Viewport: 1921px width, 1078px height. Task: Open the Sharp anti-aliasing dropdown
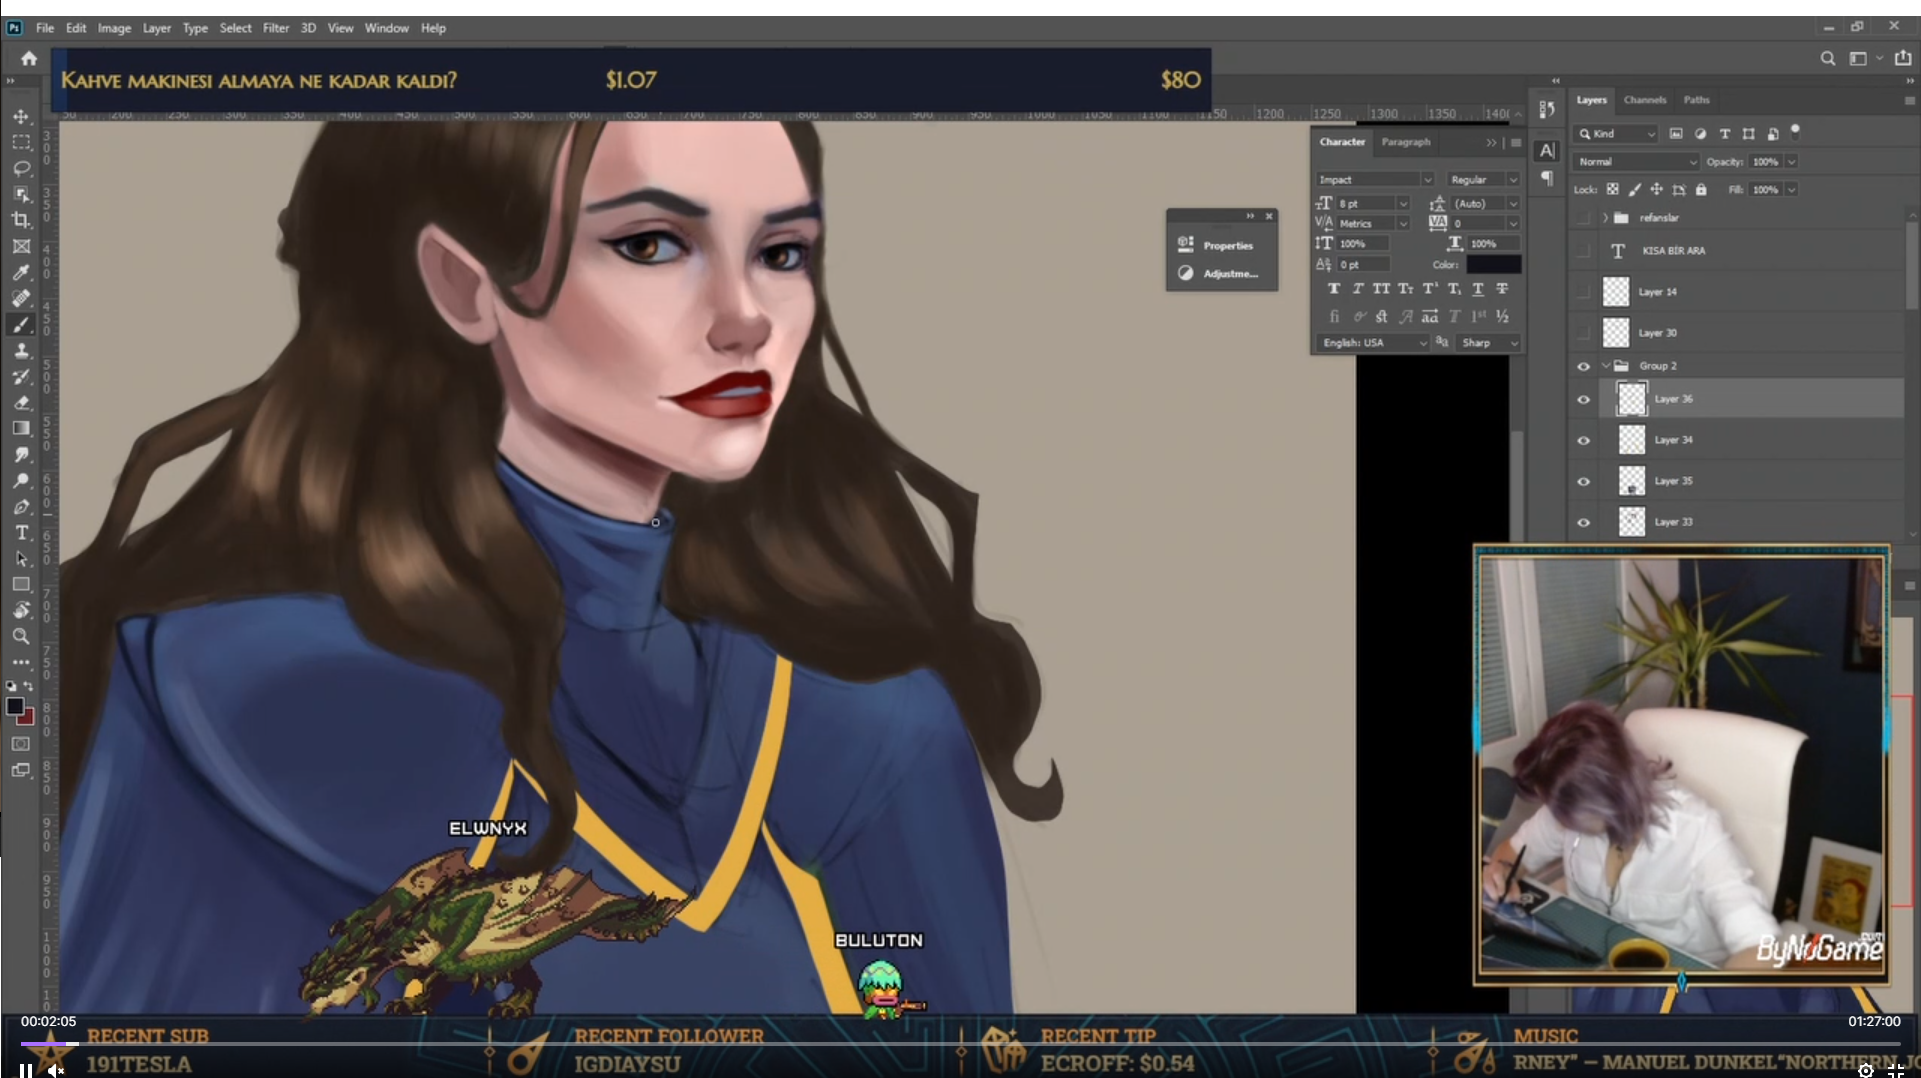tap(1489, 343)
